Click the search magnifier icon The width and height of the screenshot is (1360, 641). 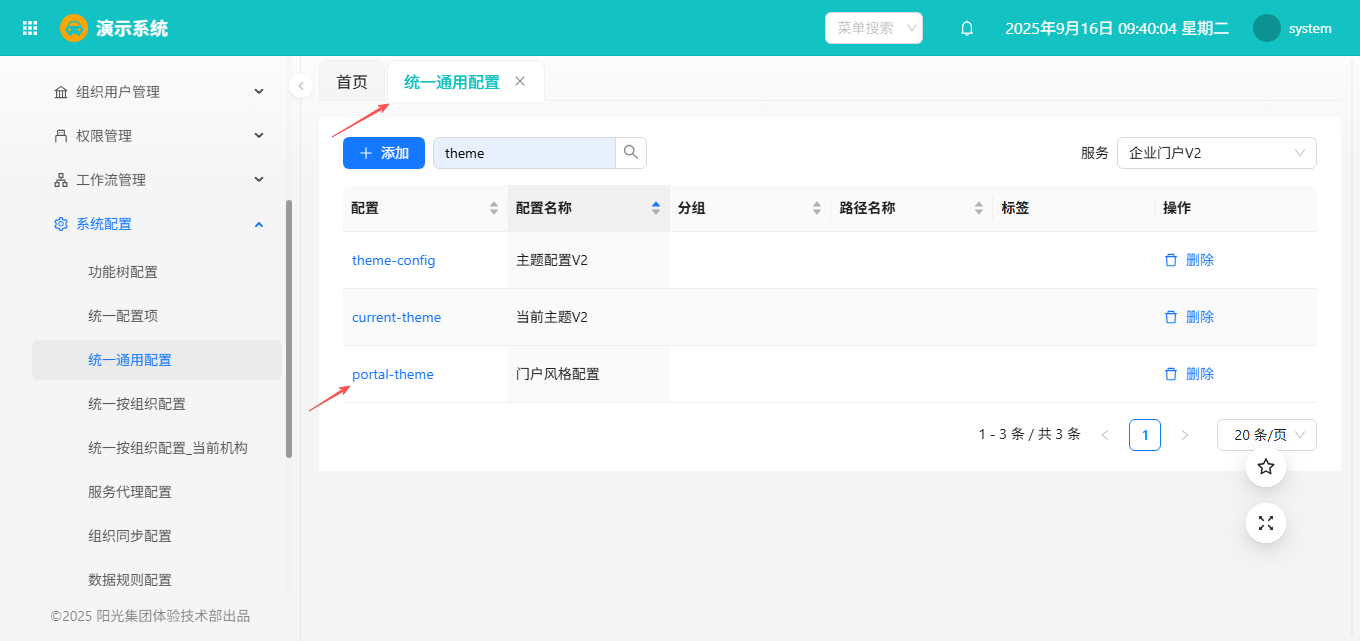(631, 153)
